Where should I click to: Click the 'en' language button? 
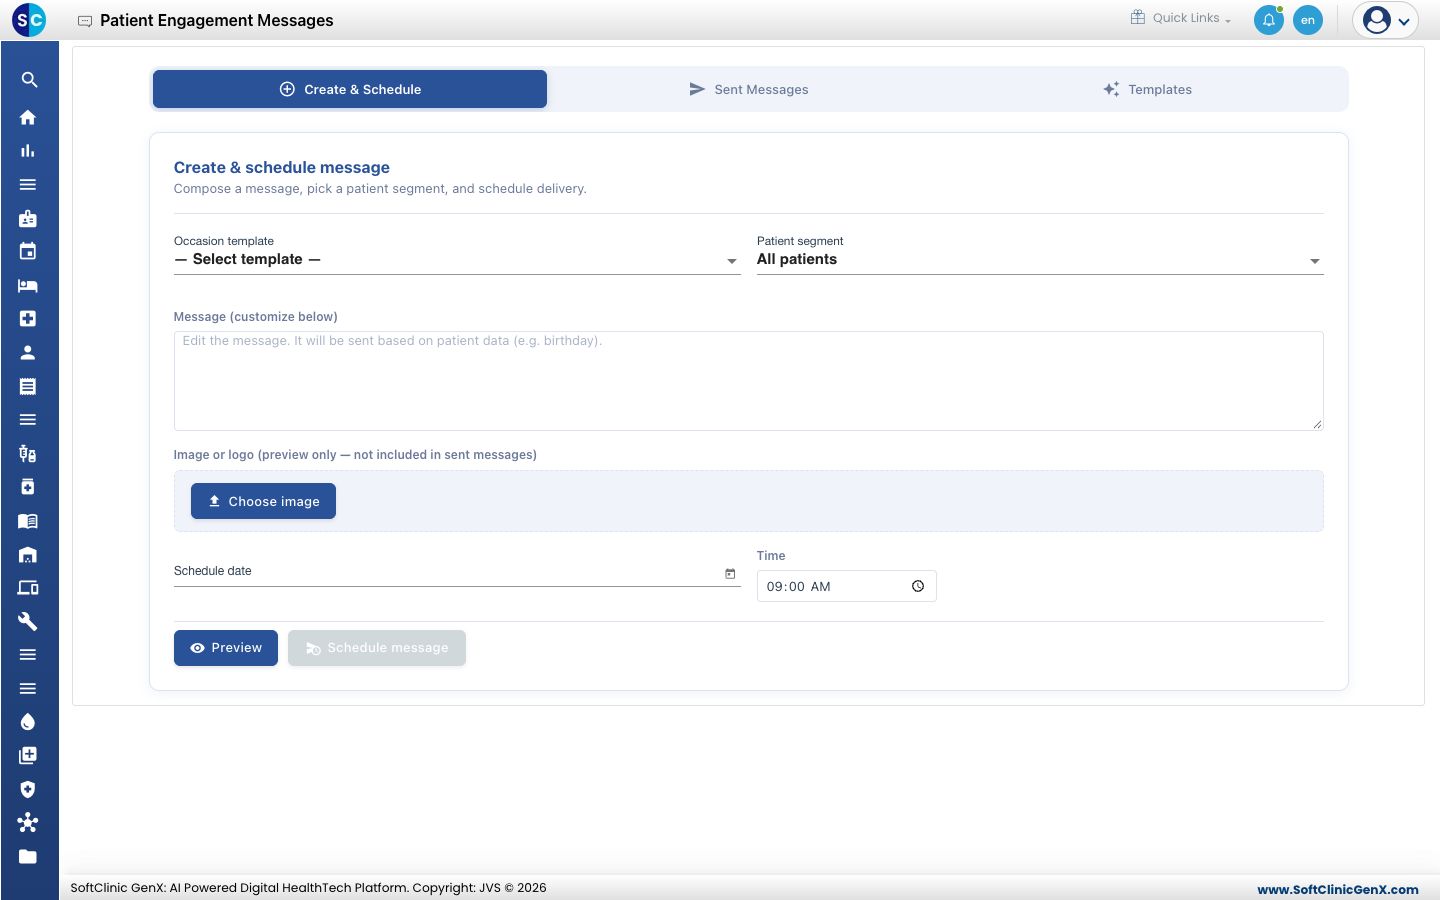point(1308,20)
